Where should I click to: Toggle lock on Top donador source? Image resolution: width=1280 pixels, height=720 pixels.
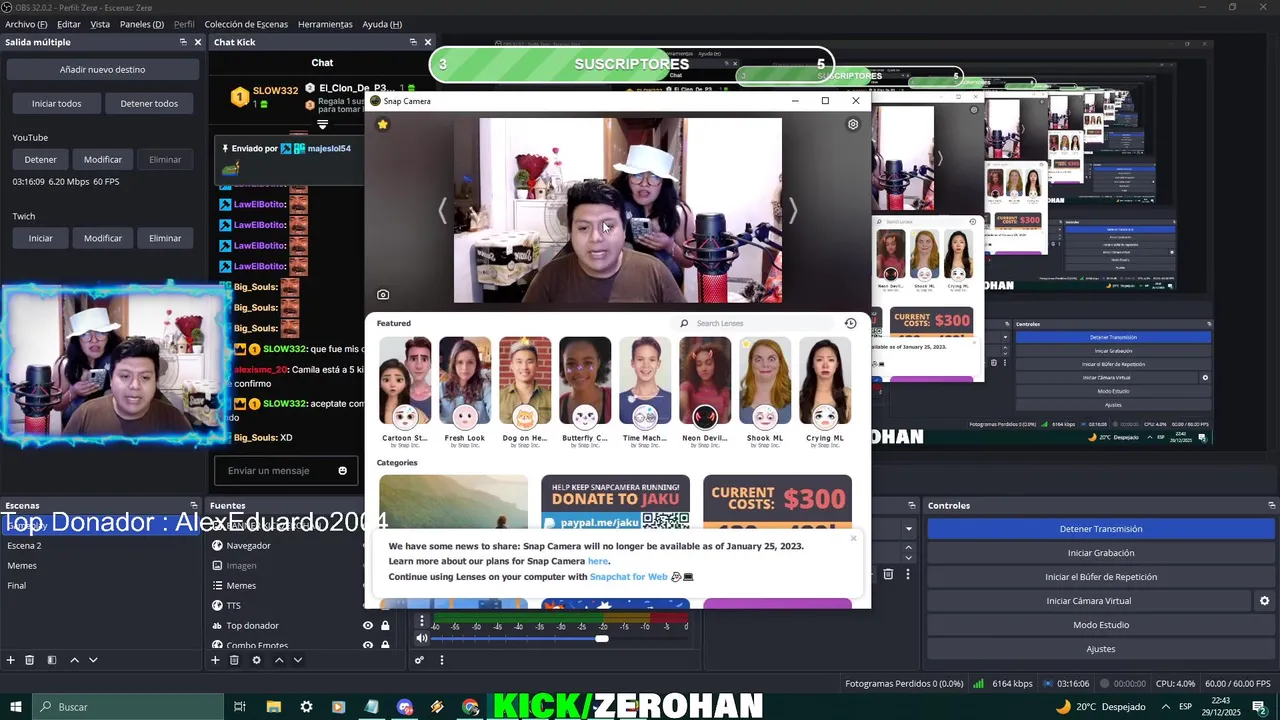385,626
